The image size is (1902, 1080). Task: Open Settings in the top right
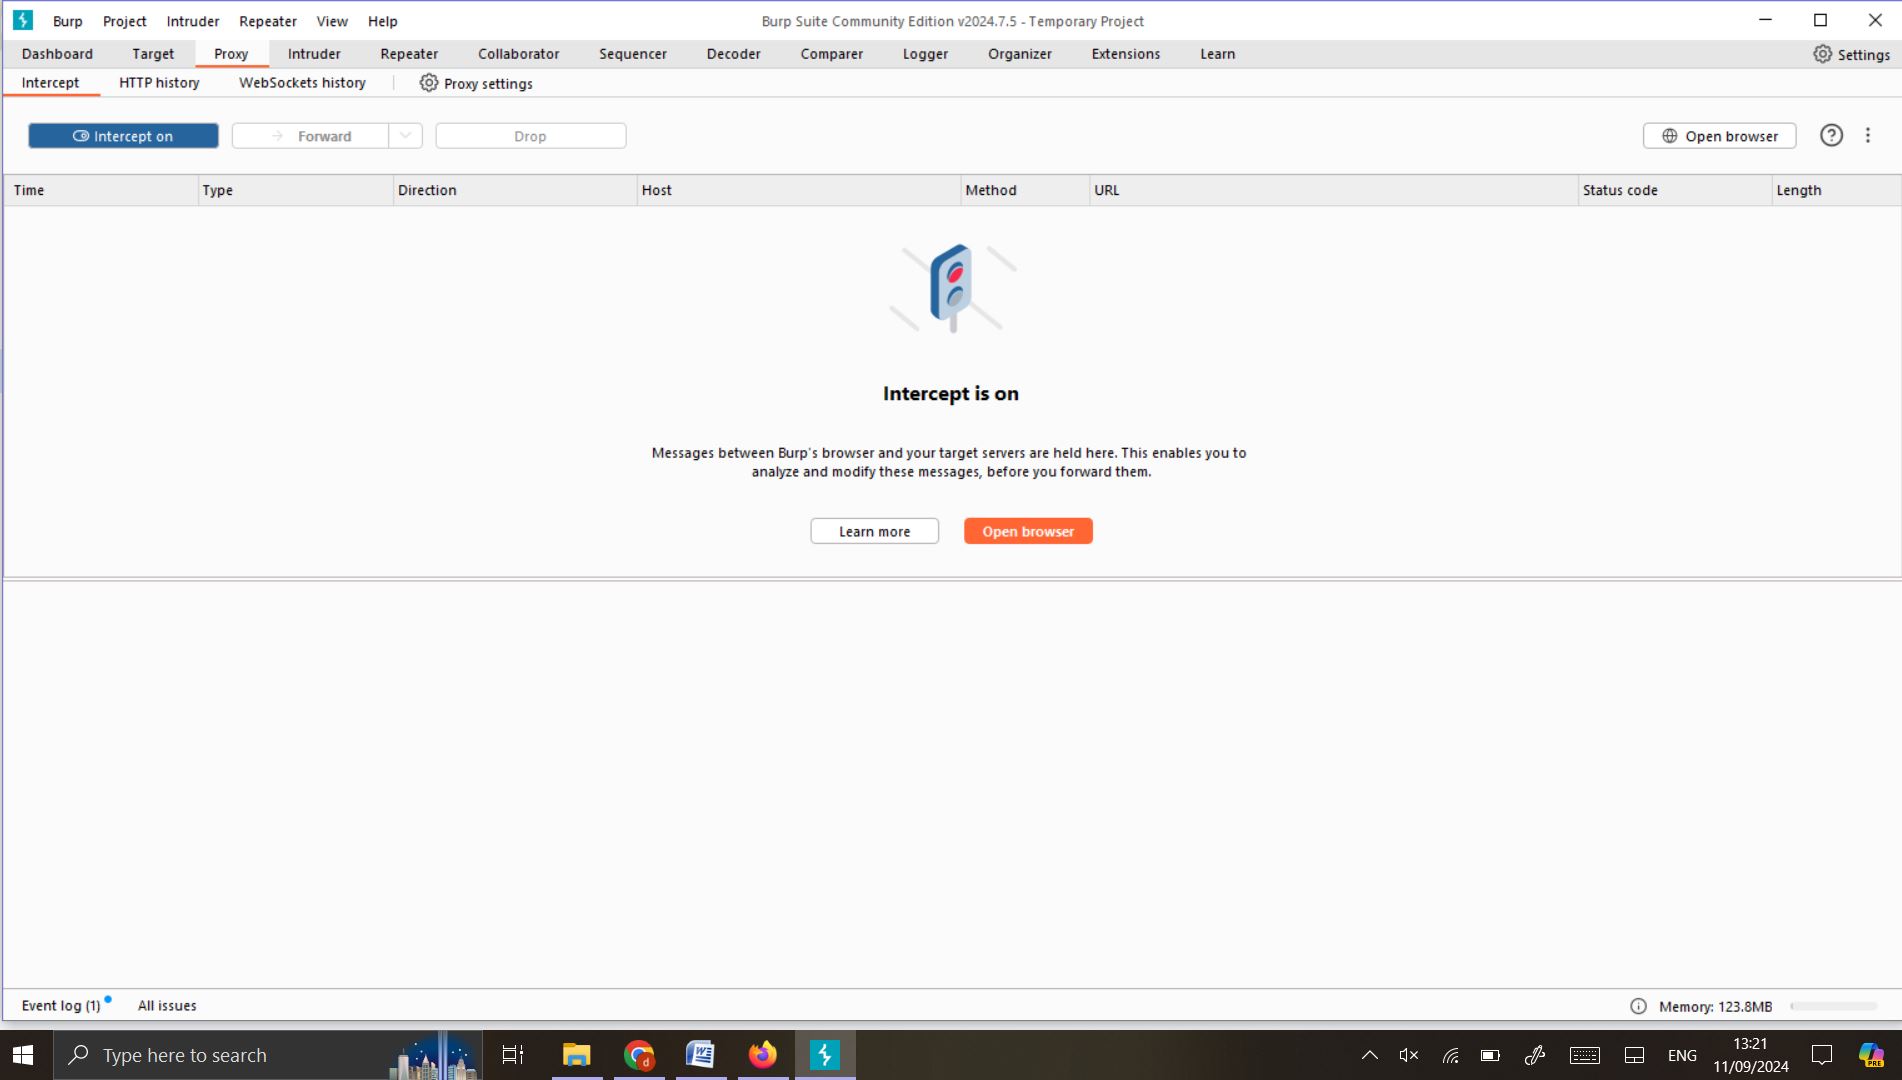point(1851,54)
